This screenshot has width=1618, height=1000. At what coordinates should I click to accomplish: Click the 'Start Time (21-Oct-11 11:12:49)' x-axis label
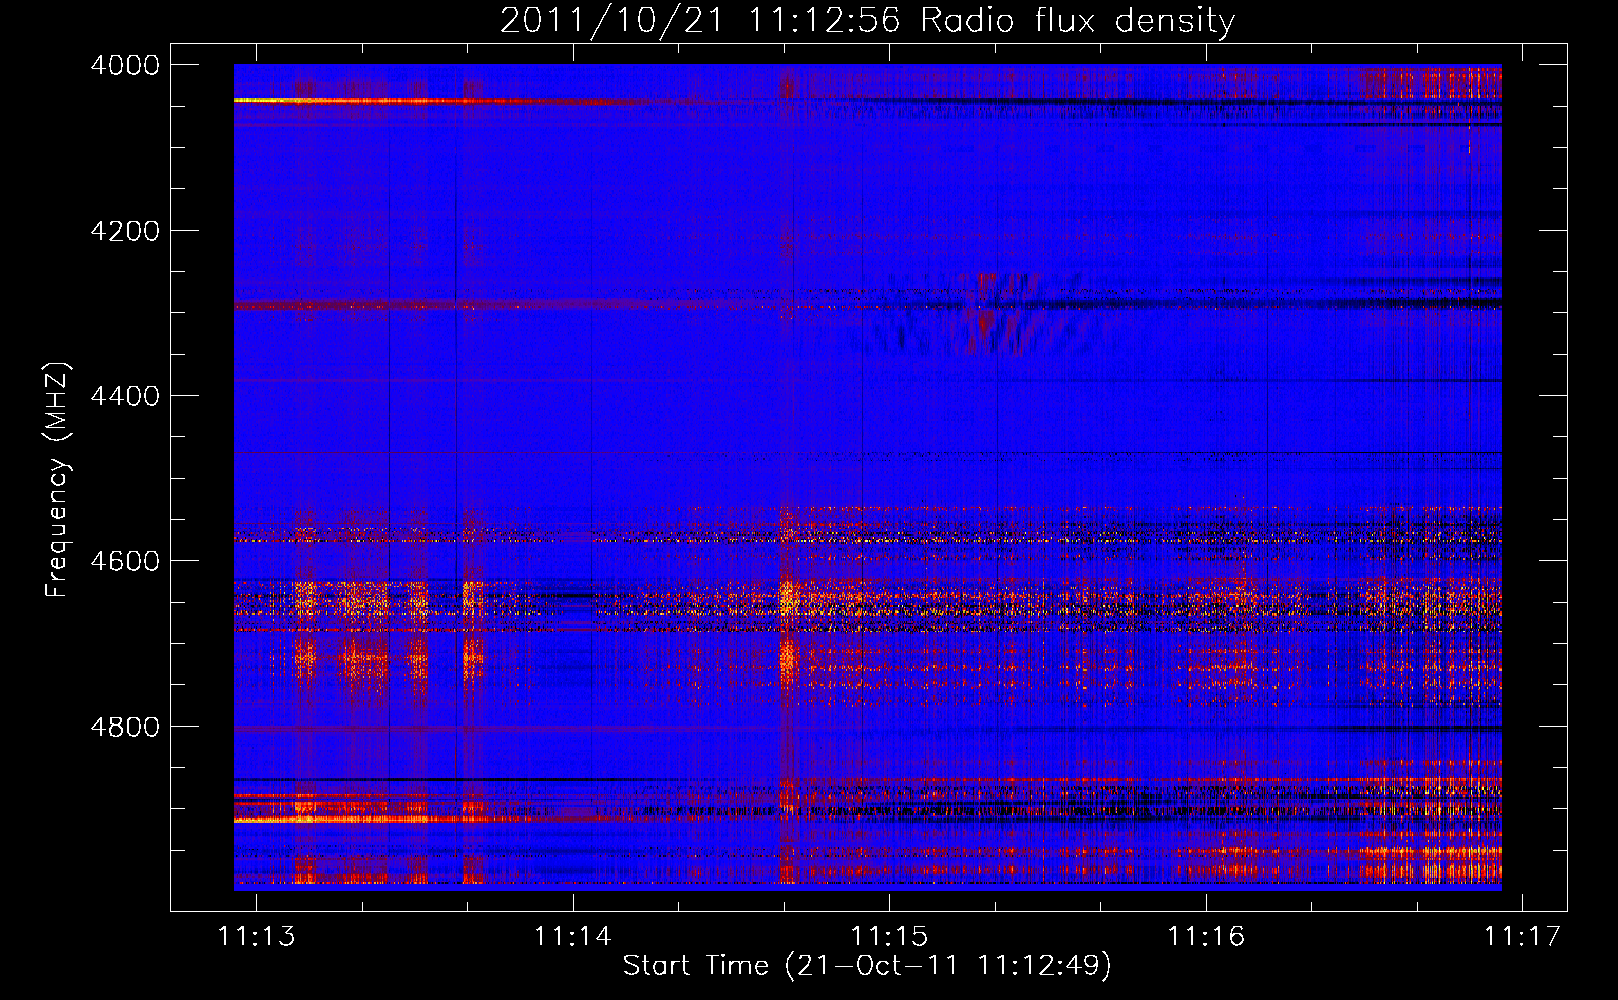pyautogui.click(x=867, y=965)
